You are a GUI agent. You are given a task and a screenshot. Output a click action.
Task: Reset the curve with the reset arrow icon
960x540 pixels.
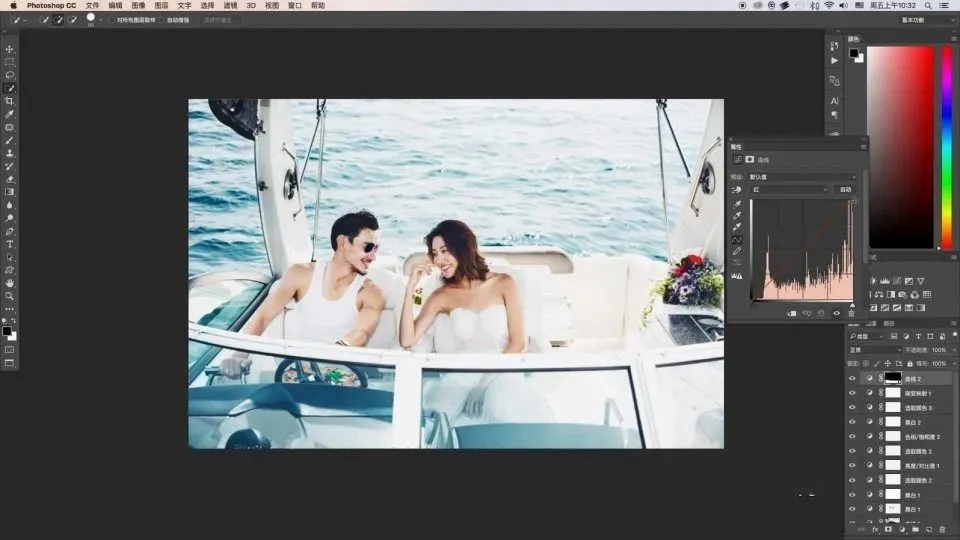pyautogui.click(x=821, y=313)
